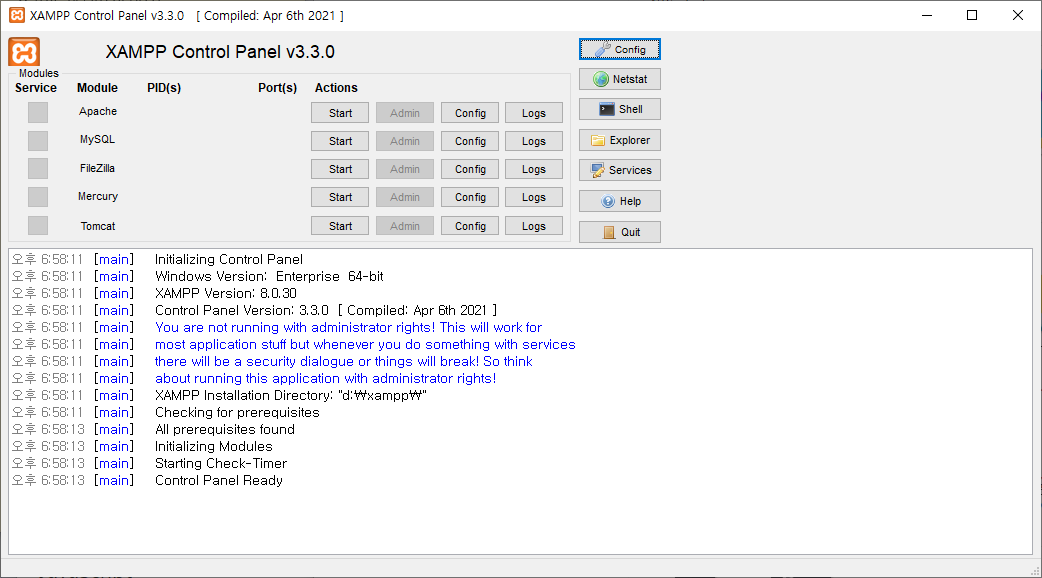
Task: Start the Tomcat module
Action: click(340, 226)
